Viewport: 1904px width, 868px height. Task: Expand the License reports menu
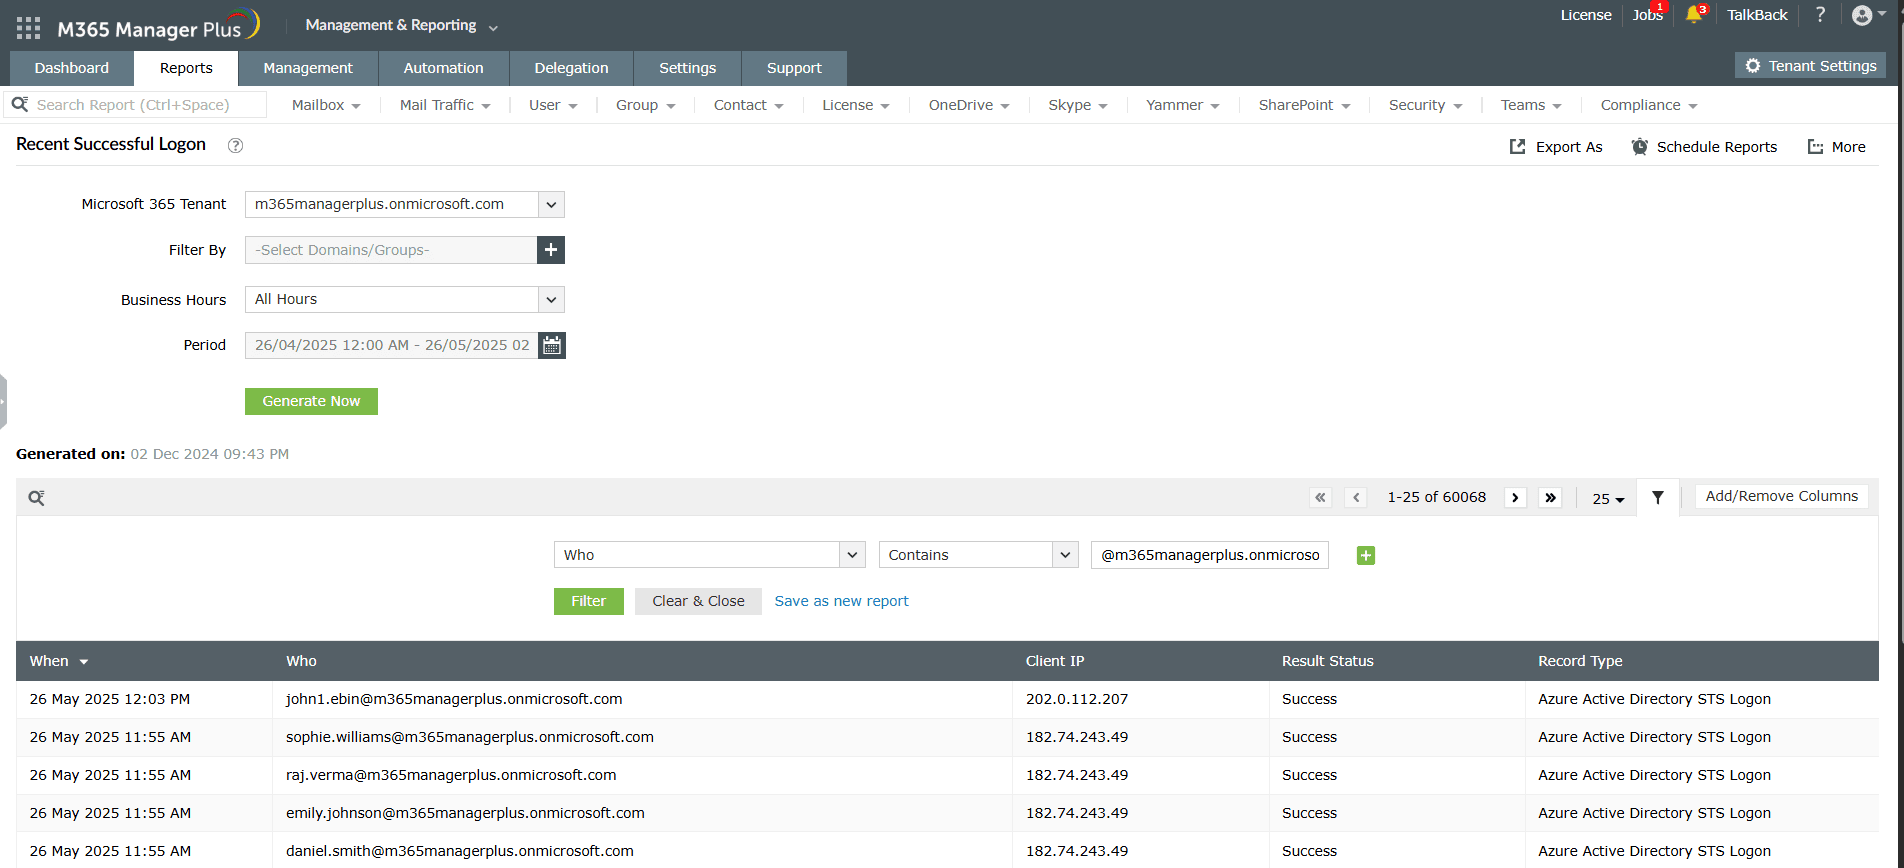856,105
